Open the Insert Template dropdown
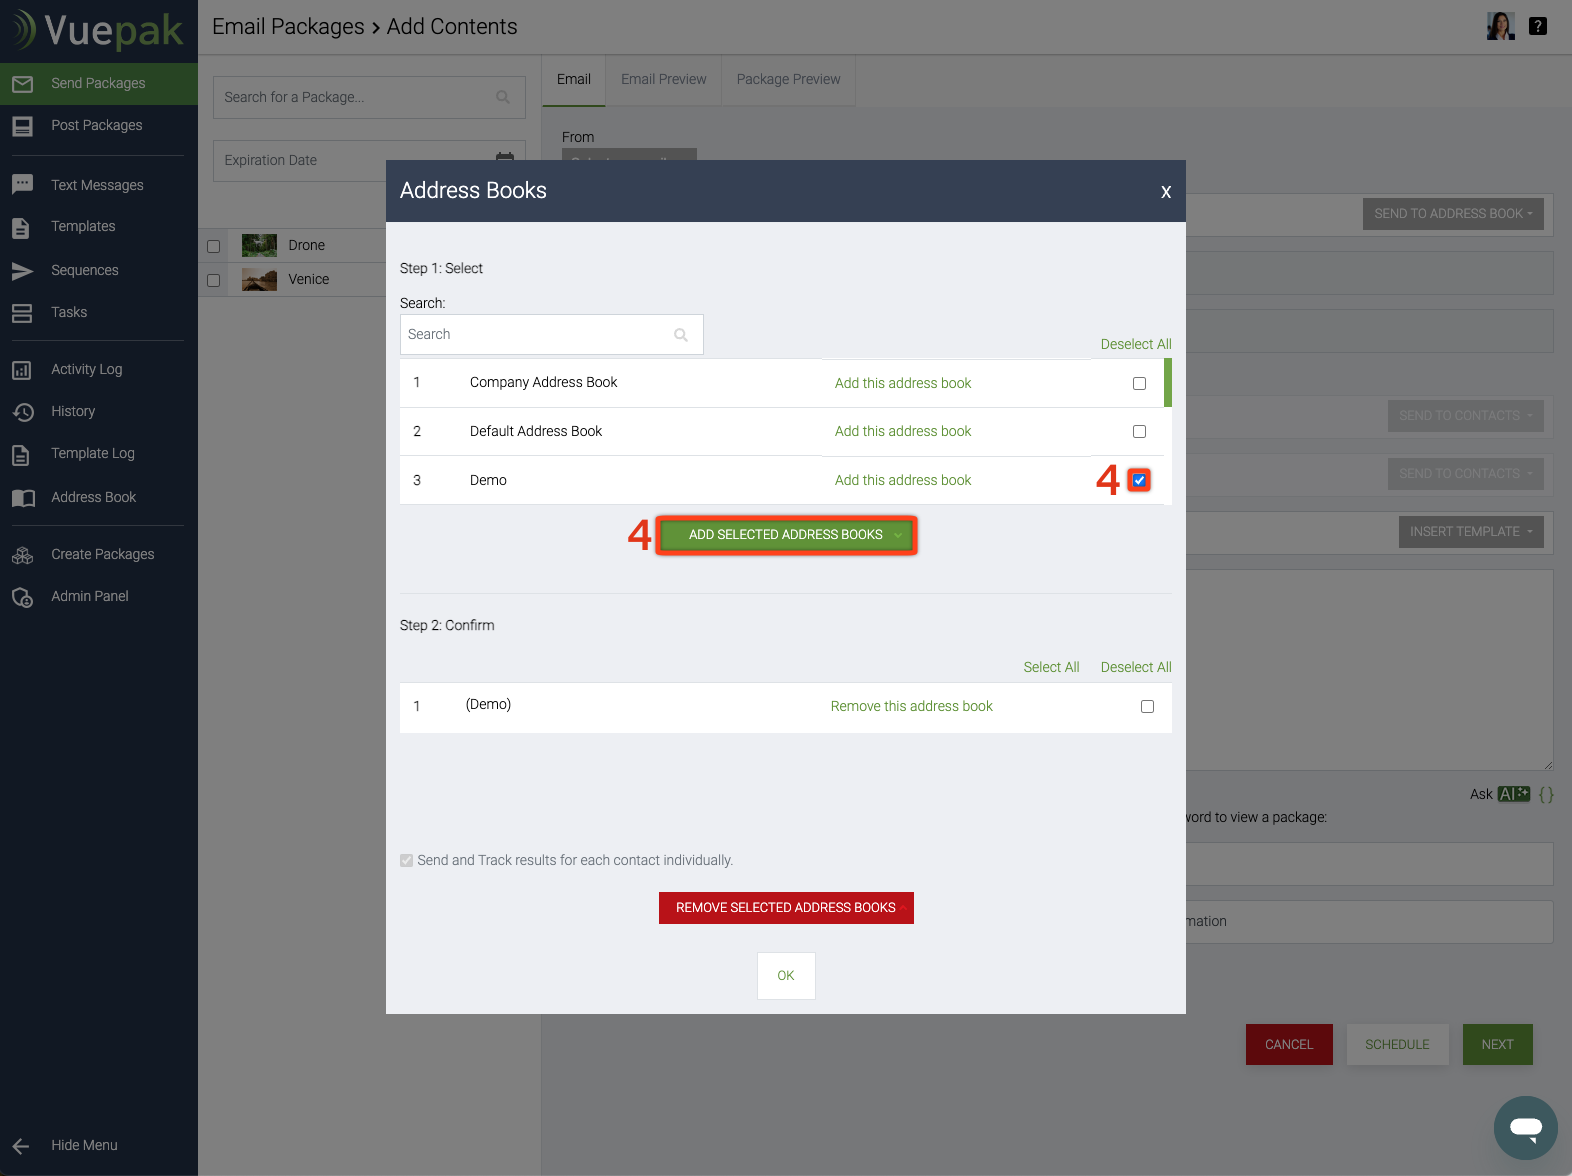The image size is (1572, 1176). (1470, 532)
